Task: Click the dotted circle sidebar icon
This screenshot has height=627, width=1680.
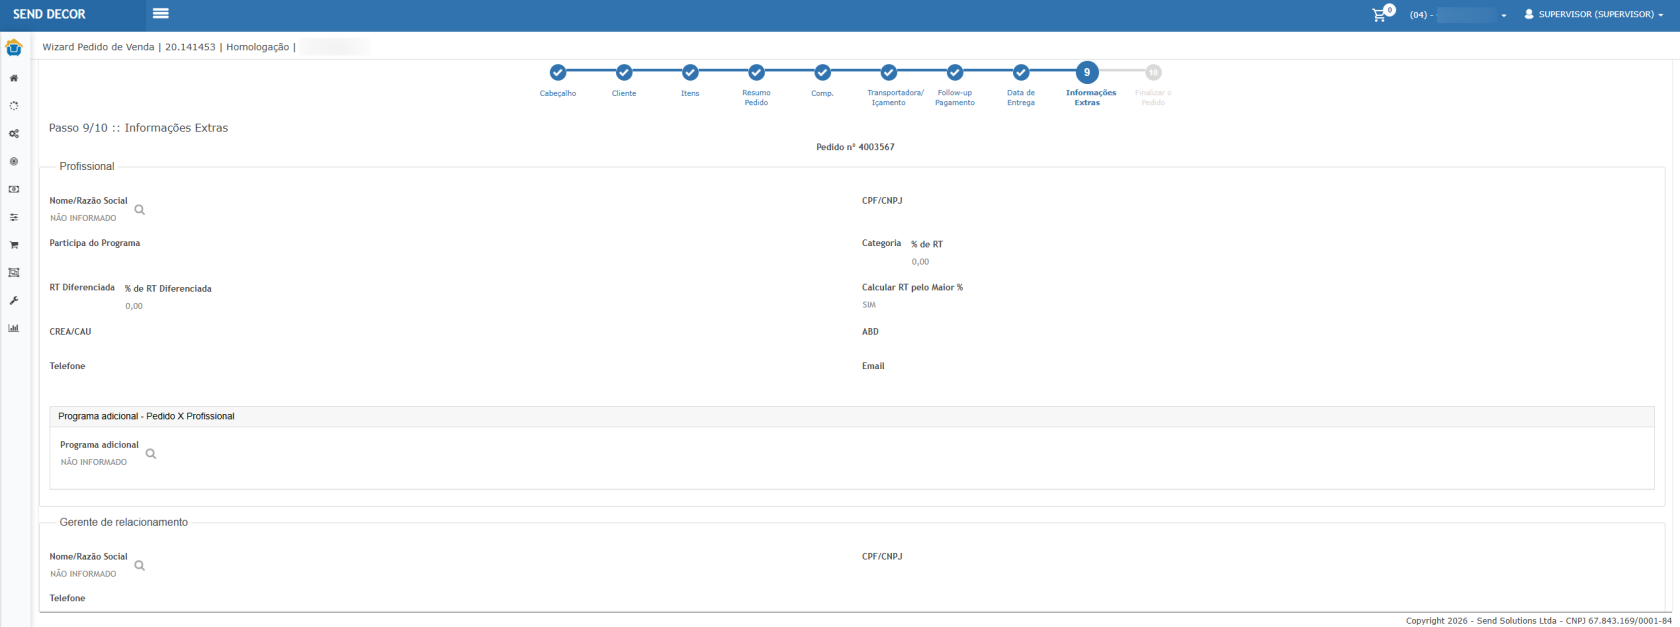Action: click(14, 105)
